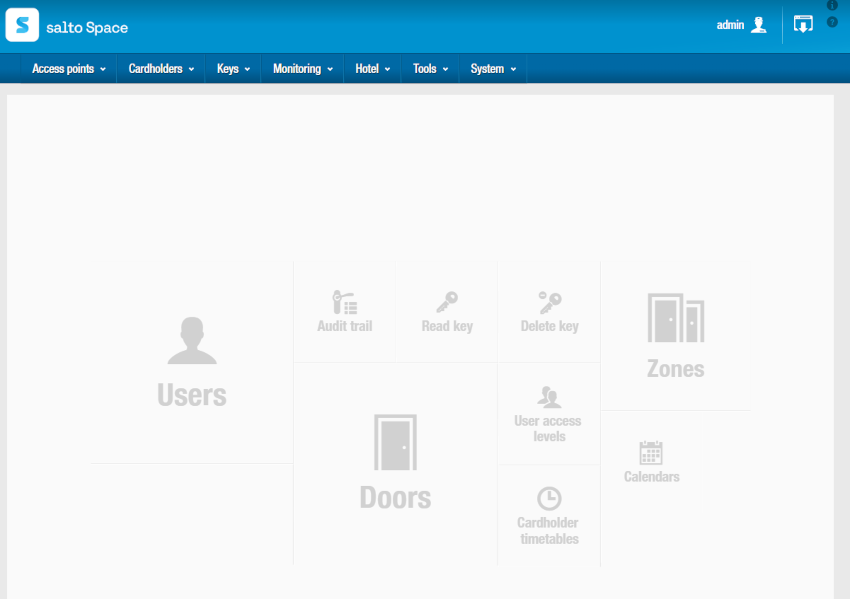Open the User access levels icon
Image resolution: width=850 pixels, height=599 pixels.
pos(549,397)
